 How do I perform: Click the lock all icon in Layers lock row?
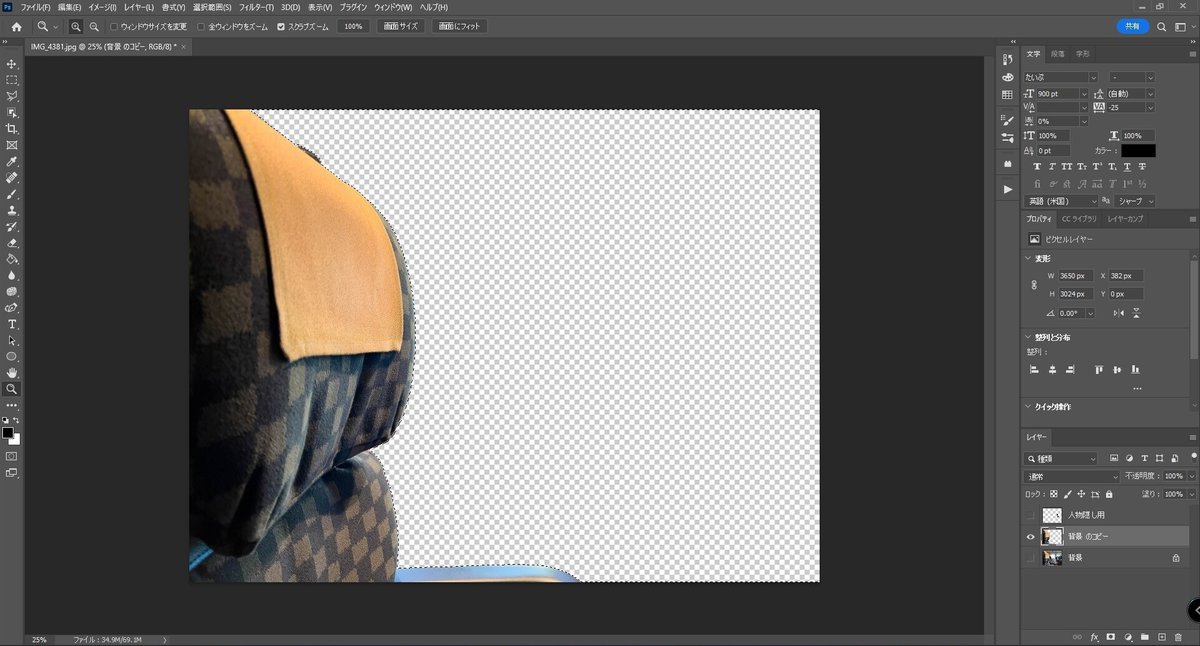pos(1109,494)
